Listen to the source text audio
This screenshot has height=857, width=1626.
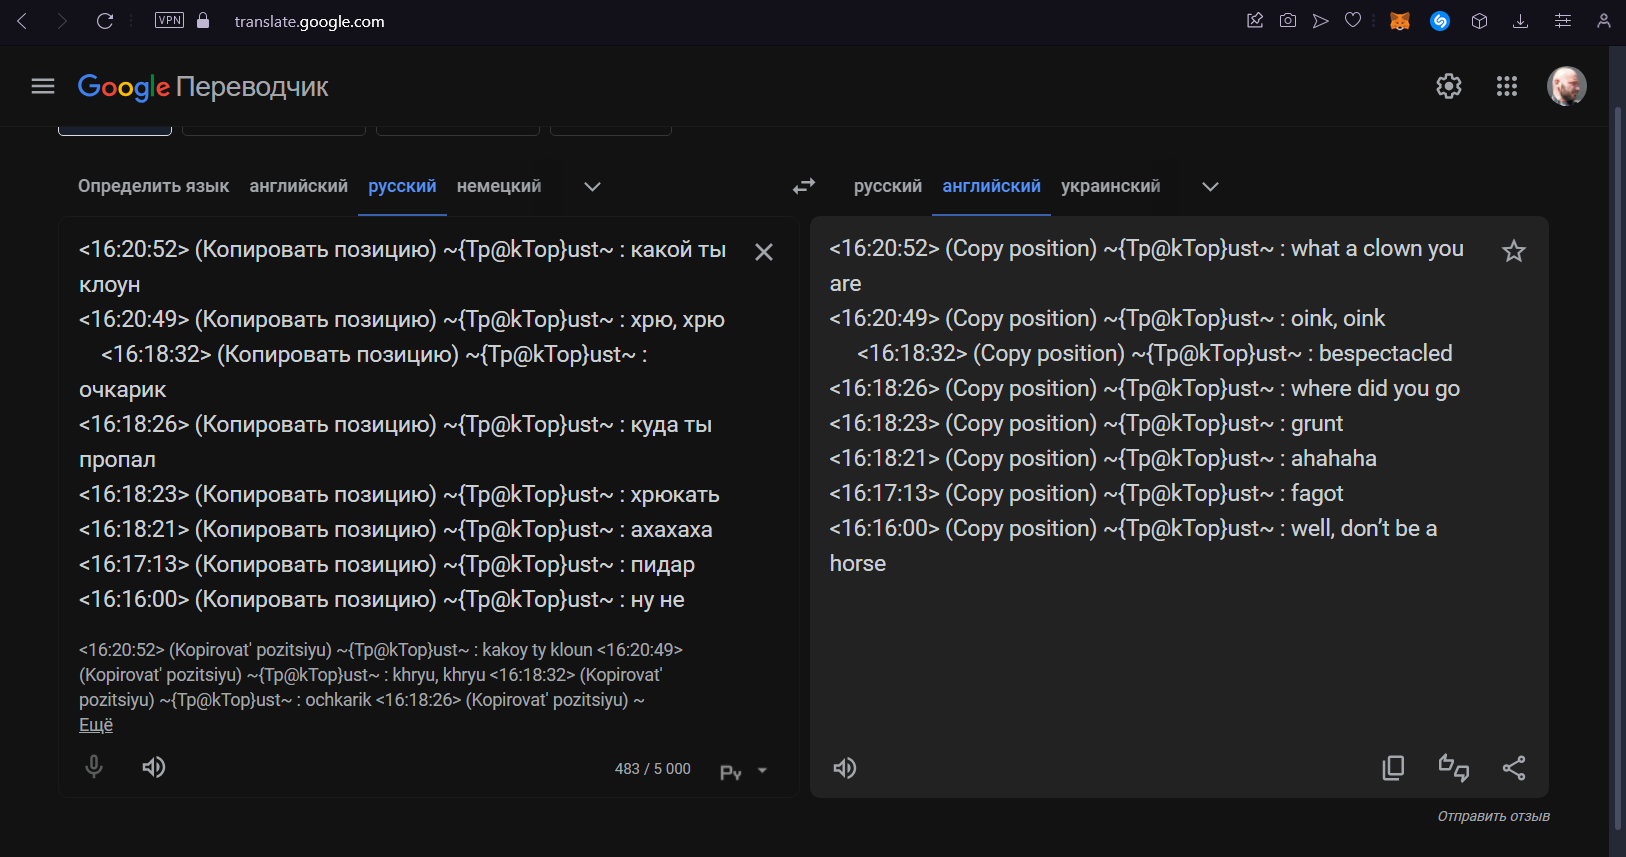click(x=154, y=767)
